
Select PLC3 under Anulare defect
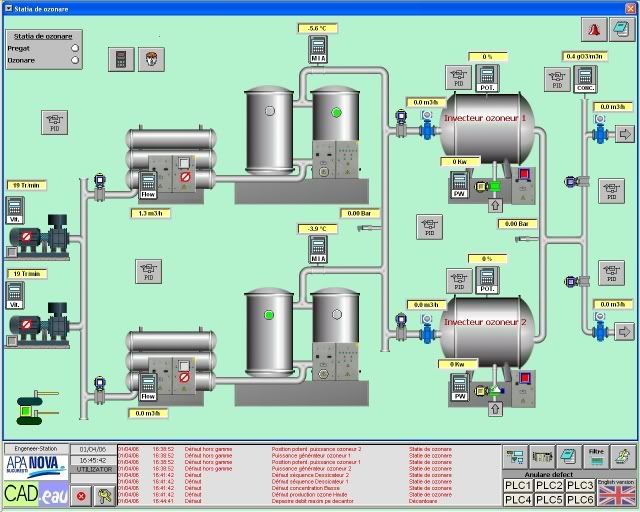click(x=580, y=485)
